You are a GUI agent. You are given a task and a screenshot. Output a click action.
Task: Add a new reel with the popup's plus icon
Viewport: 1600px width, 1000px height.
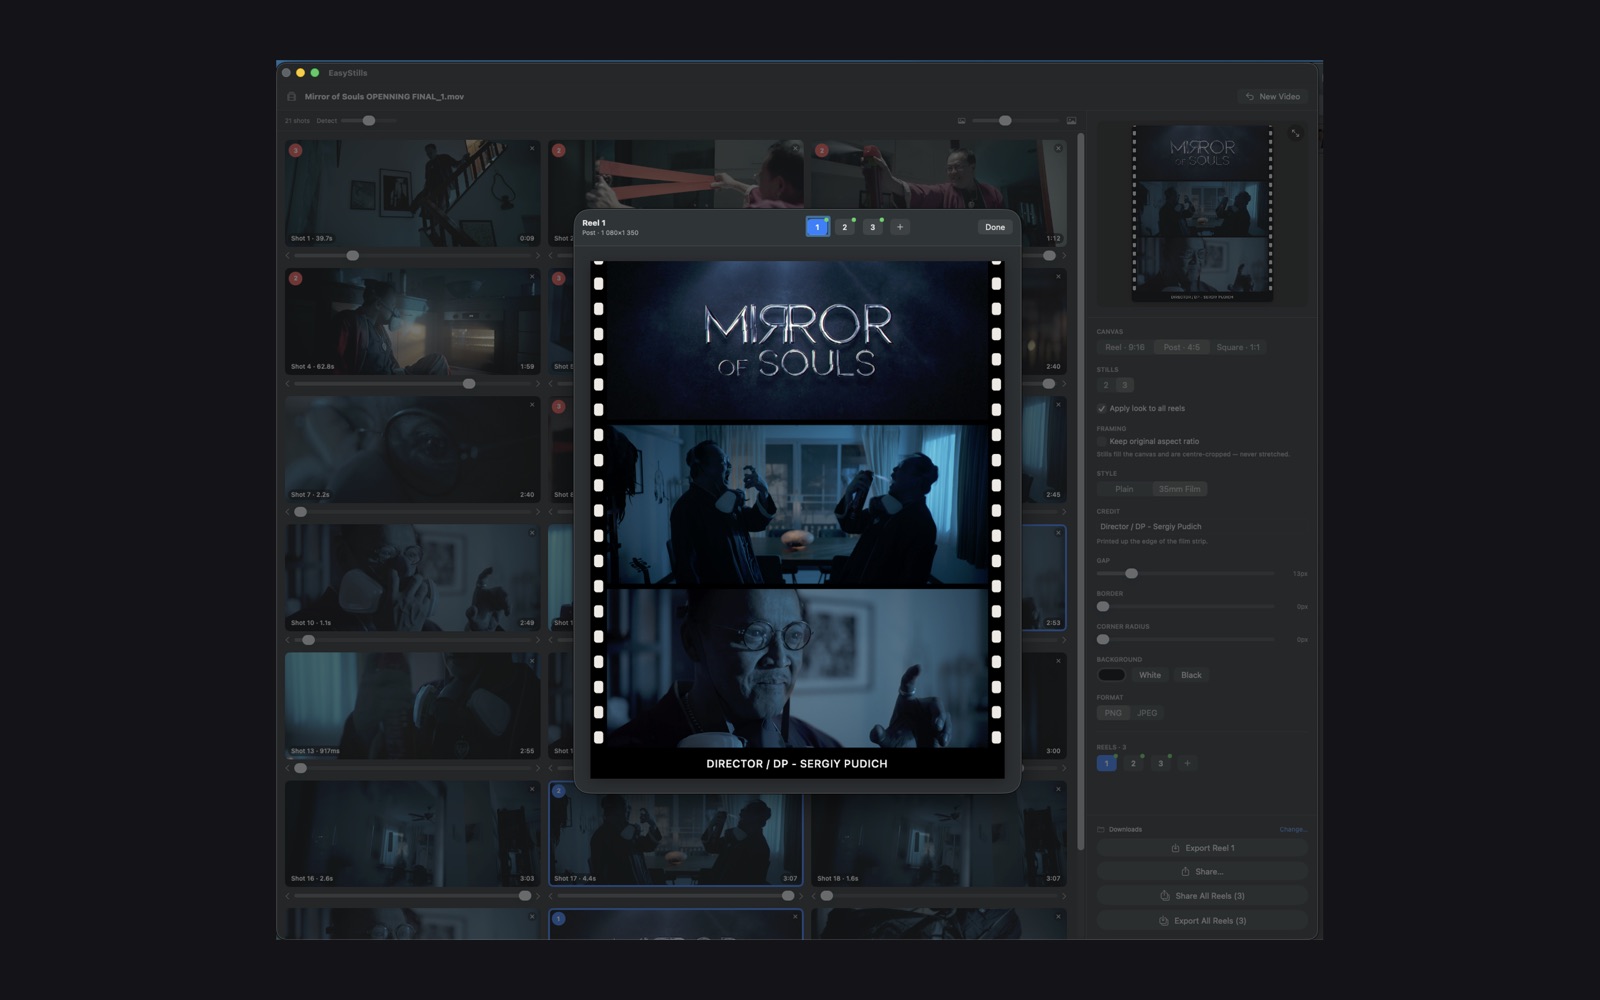(900, 227)
